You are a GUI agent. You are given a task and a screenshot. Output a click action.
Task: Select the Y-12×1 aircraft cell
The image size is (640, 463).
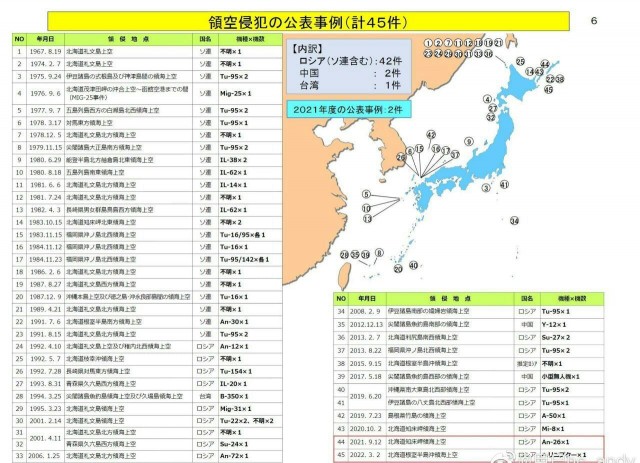click(572, 325)
